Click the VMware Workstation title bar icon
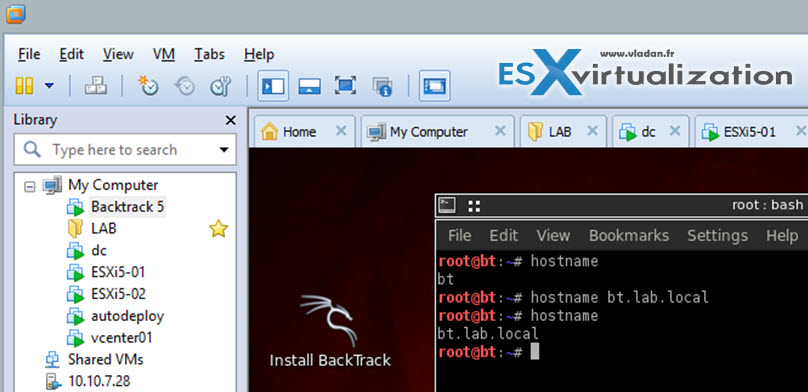 click(x=15, y=14)
